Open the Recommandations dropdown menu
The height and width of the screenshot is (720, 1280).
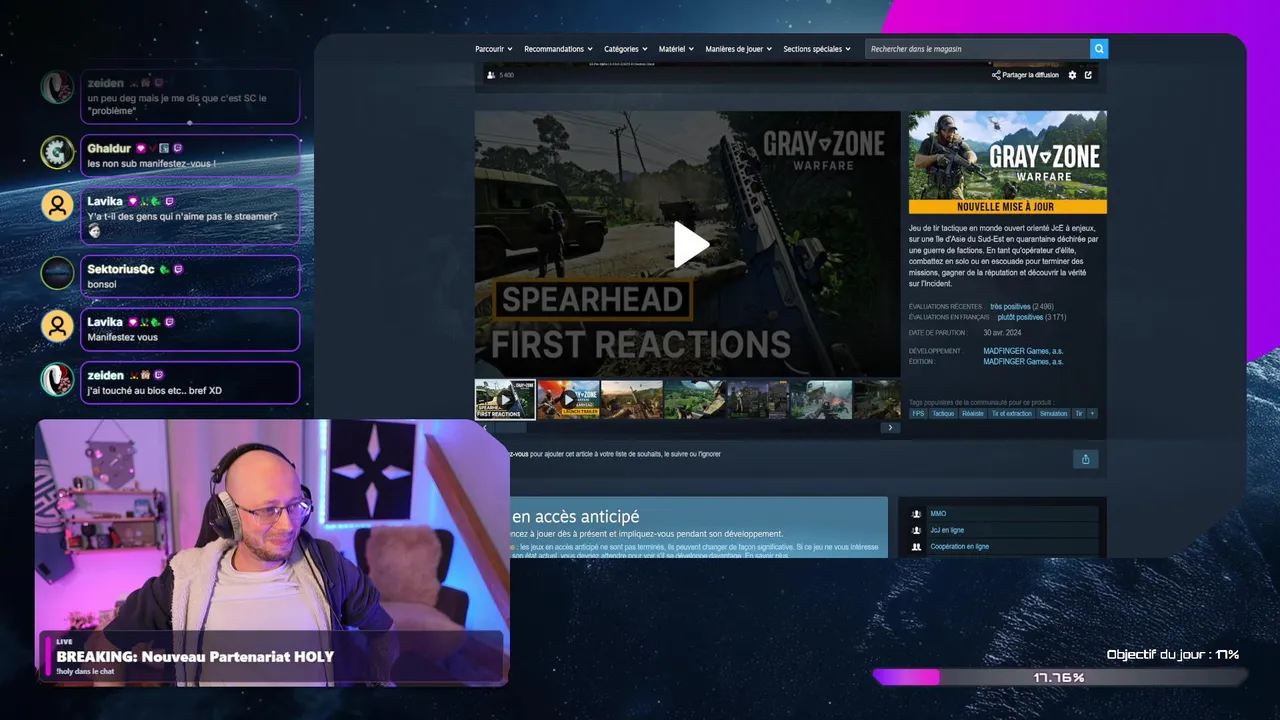click(558, 49)
